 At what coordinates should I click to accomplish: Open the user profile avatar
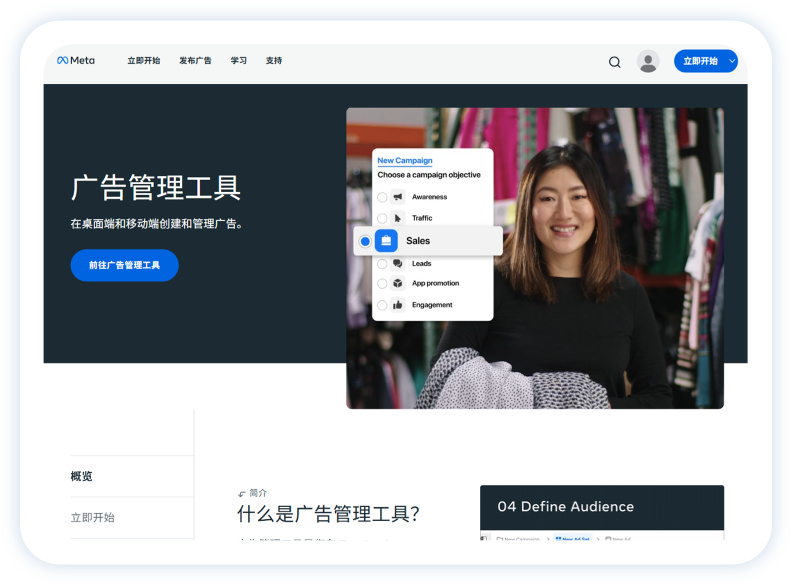648,61
